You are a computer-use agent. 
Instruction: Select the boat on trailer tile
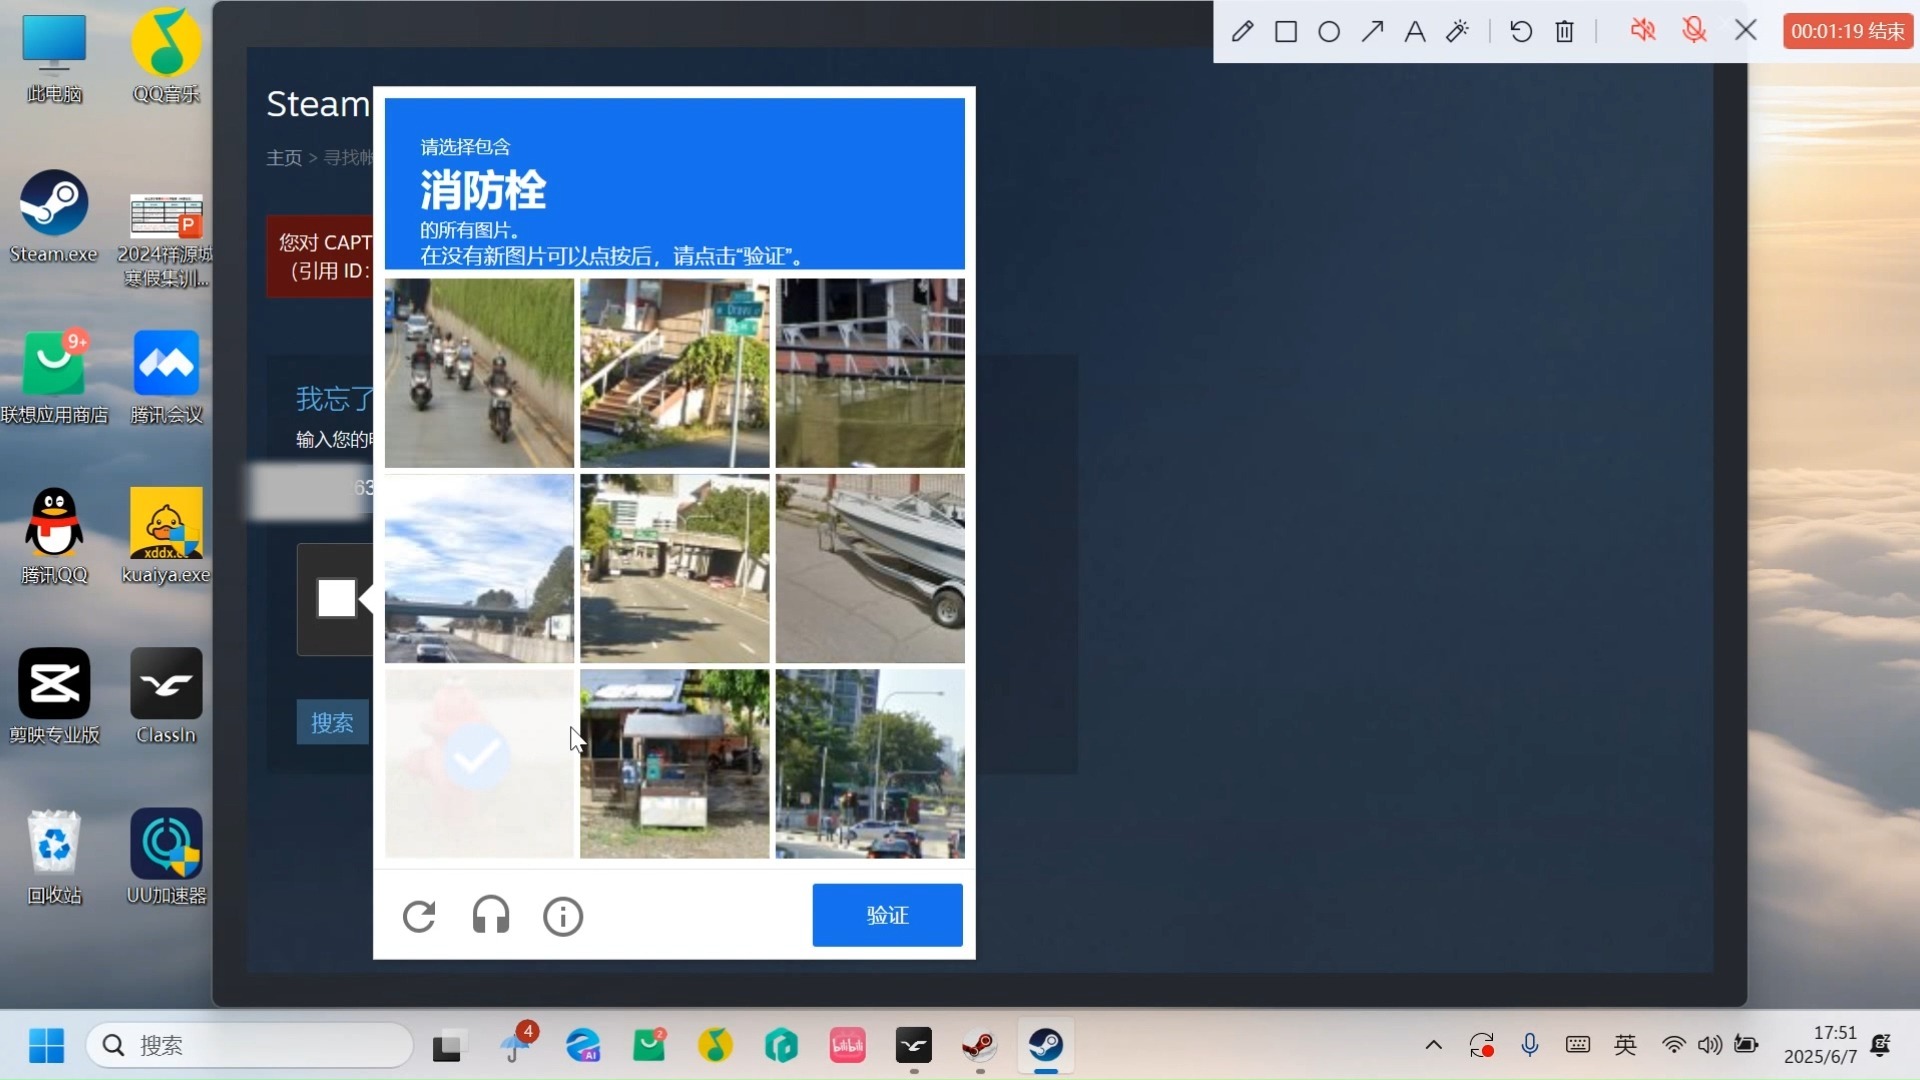[x=870, y=568]
